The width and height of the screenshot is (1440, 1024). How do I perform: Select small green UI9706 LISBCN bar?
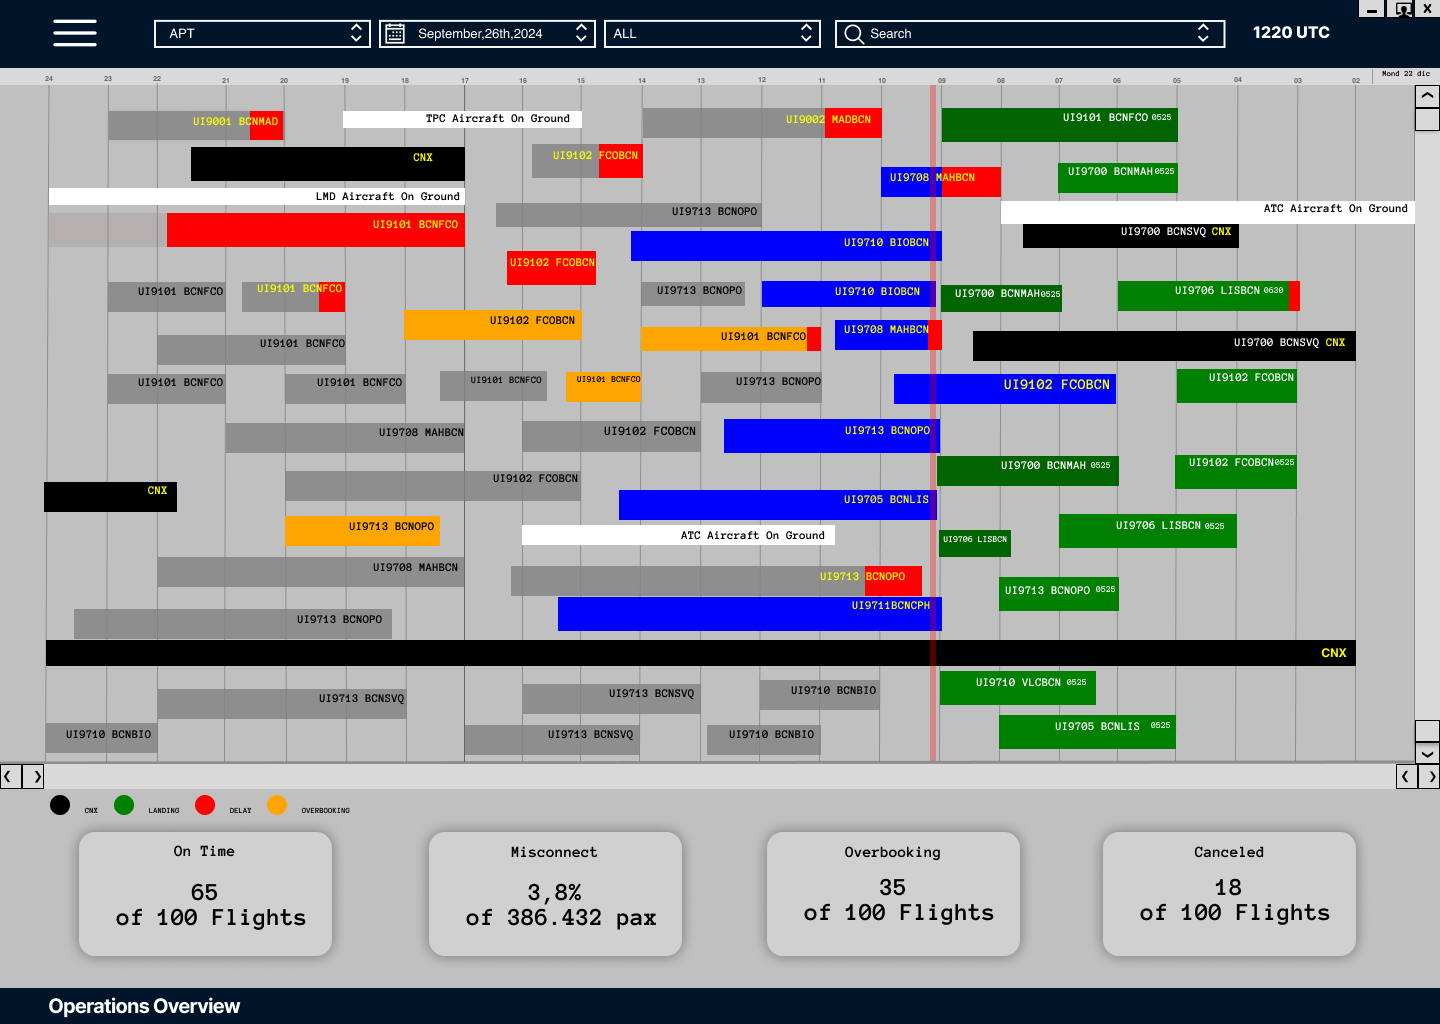pyautogui.click(x=975, y=543)
